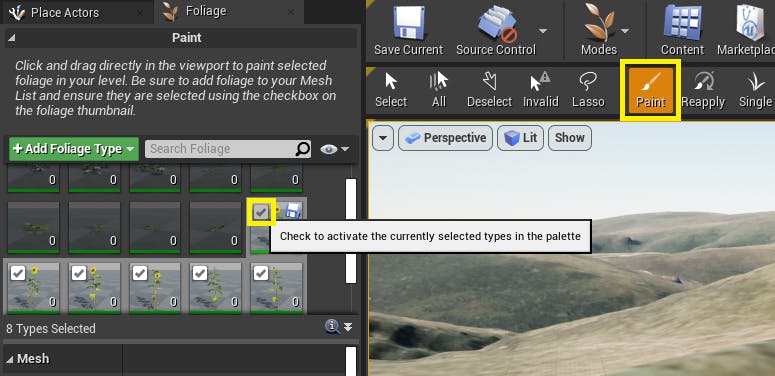Toggle the activation checkbox on the hovered foliage thumbnail

(x=261, y=212)
